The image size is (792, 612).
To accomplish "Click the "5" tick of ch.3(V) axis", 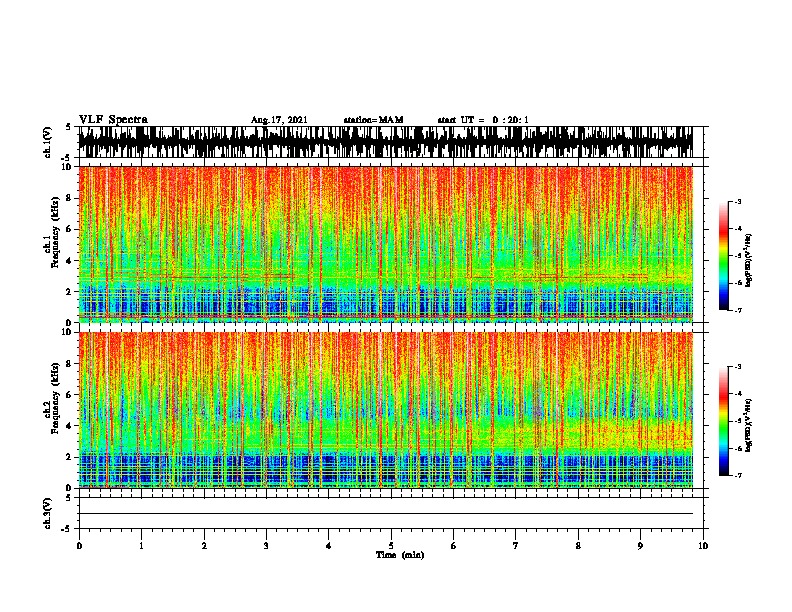I will tap(69, 497).
